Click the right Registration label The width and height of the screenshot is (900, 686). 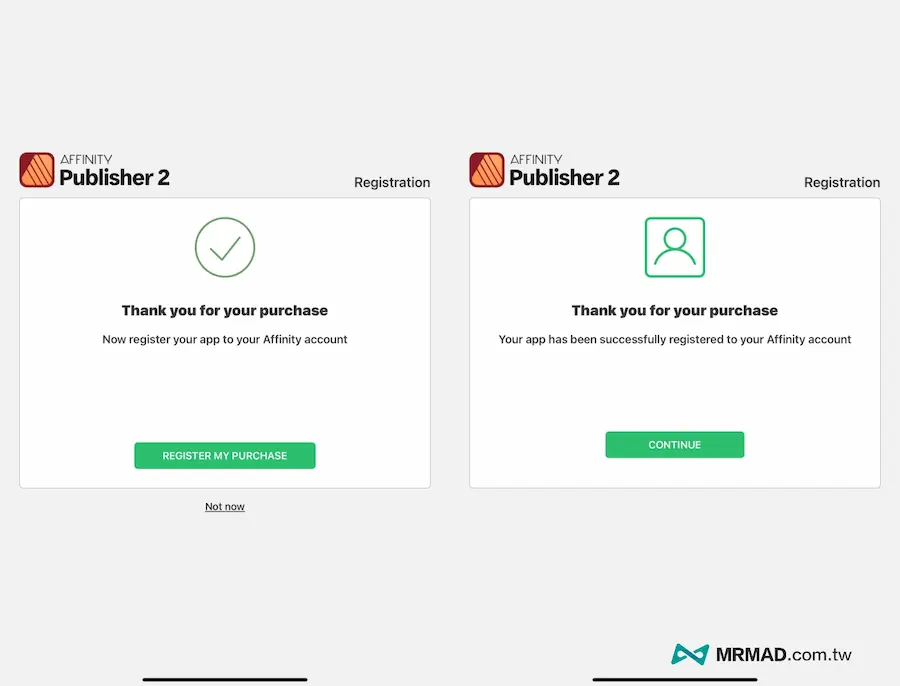[842, 183]
